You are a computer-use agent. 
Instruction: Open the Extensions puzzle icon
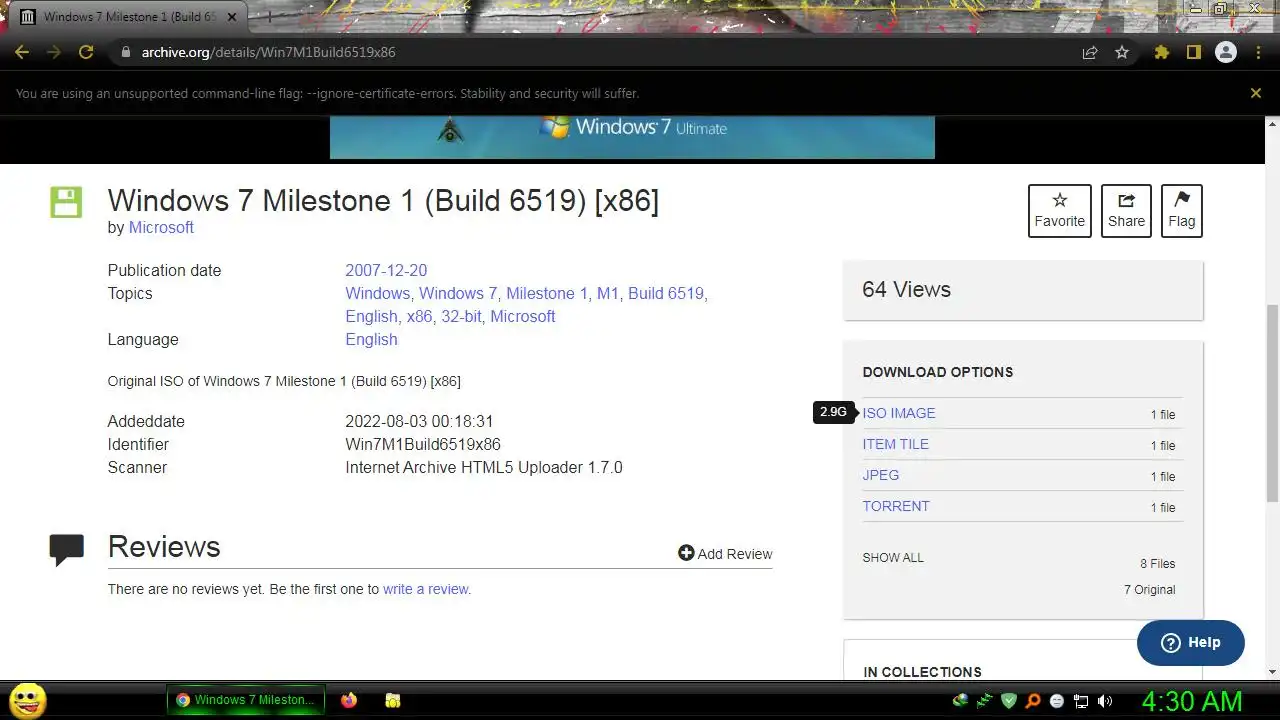click(1161, 52)
